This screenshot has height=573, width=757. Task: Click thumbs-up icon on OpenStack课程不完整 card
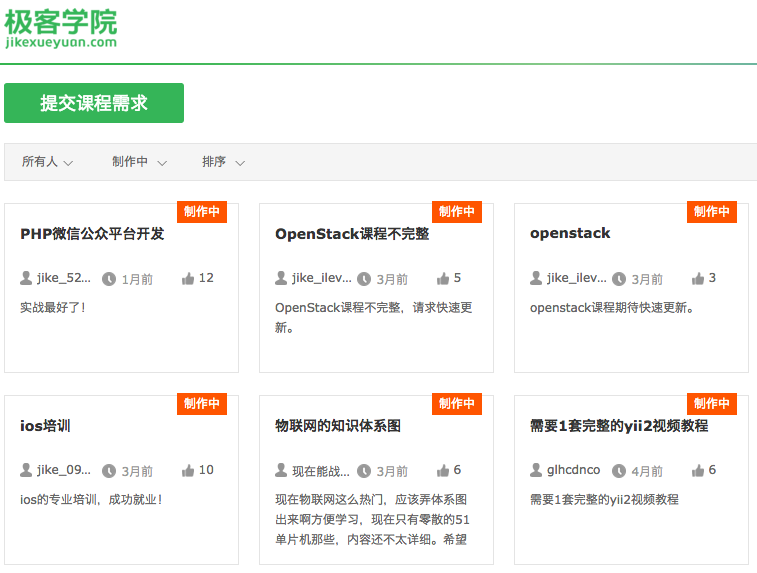point(443,279)
